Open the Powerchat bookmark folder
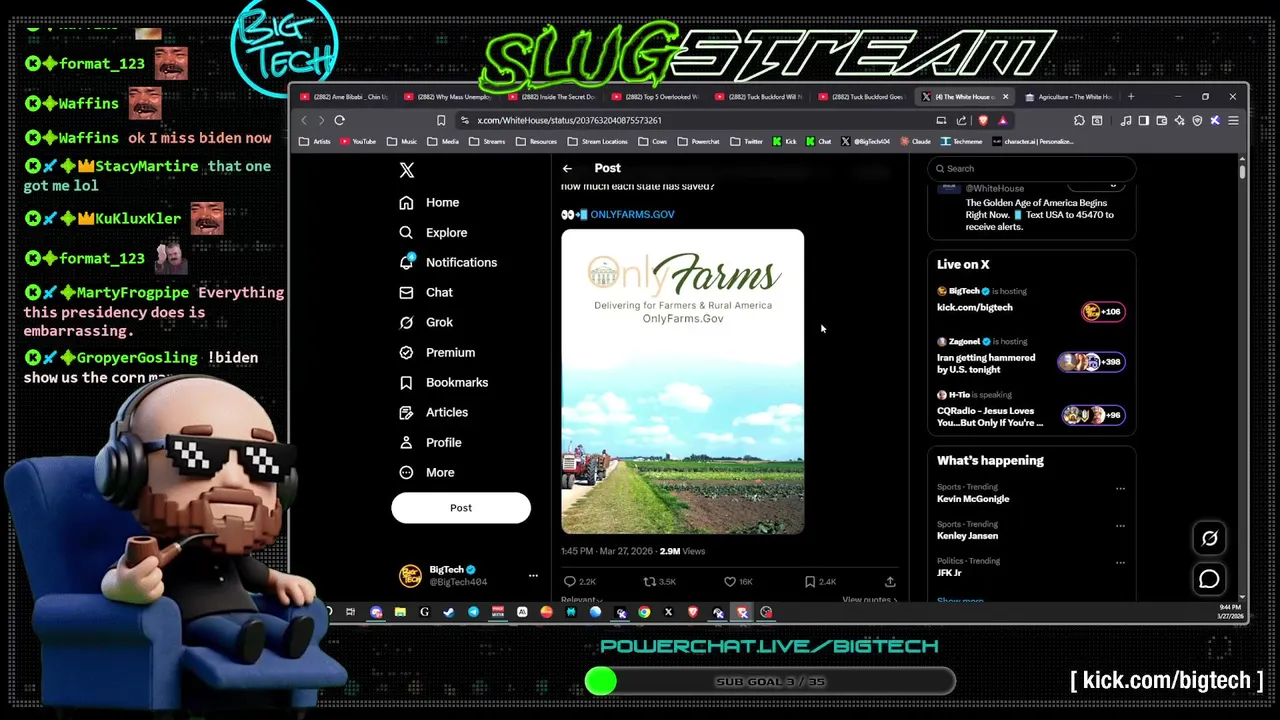 698,142
